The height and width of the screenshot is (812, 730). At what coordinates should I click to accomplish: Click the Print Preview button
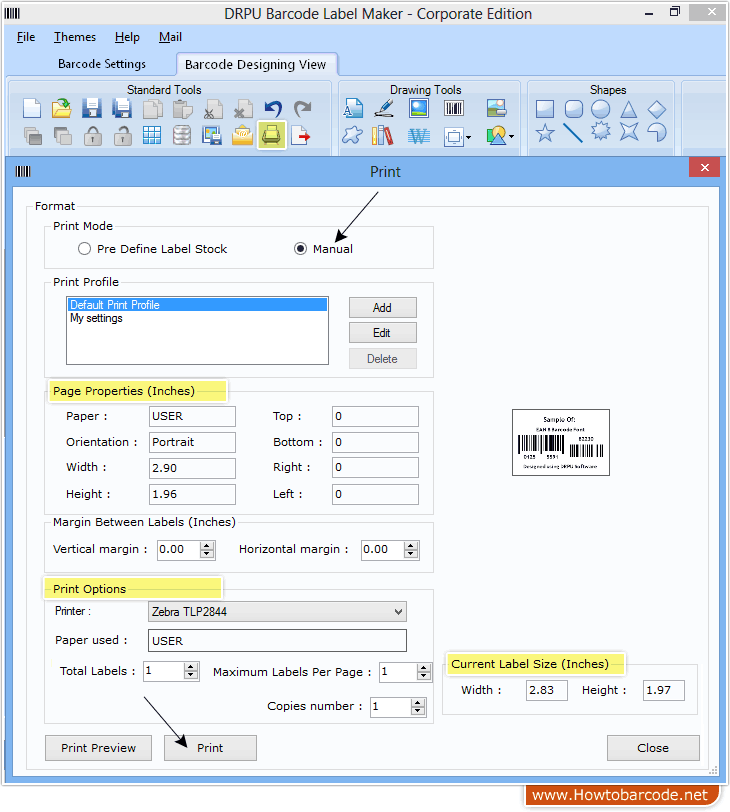98,748
